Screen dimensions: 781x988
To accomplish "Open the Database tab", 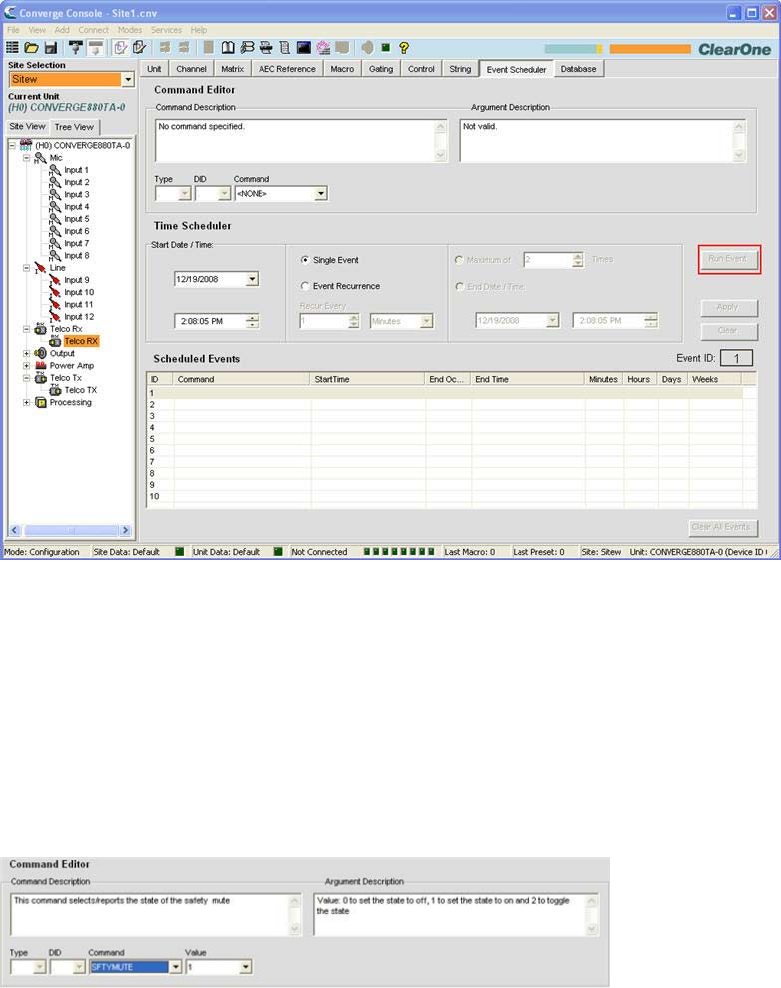I will click(x=578, y=69).
